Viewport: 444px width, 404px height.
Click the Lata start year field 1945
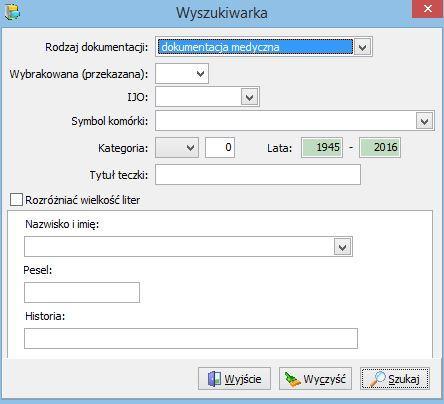tap(322, 147)
